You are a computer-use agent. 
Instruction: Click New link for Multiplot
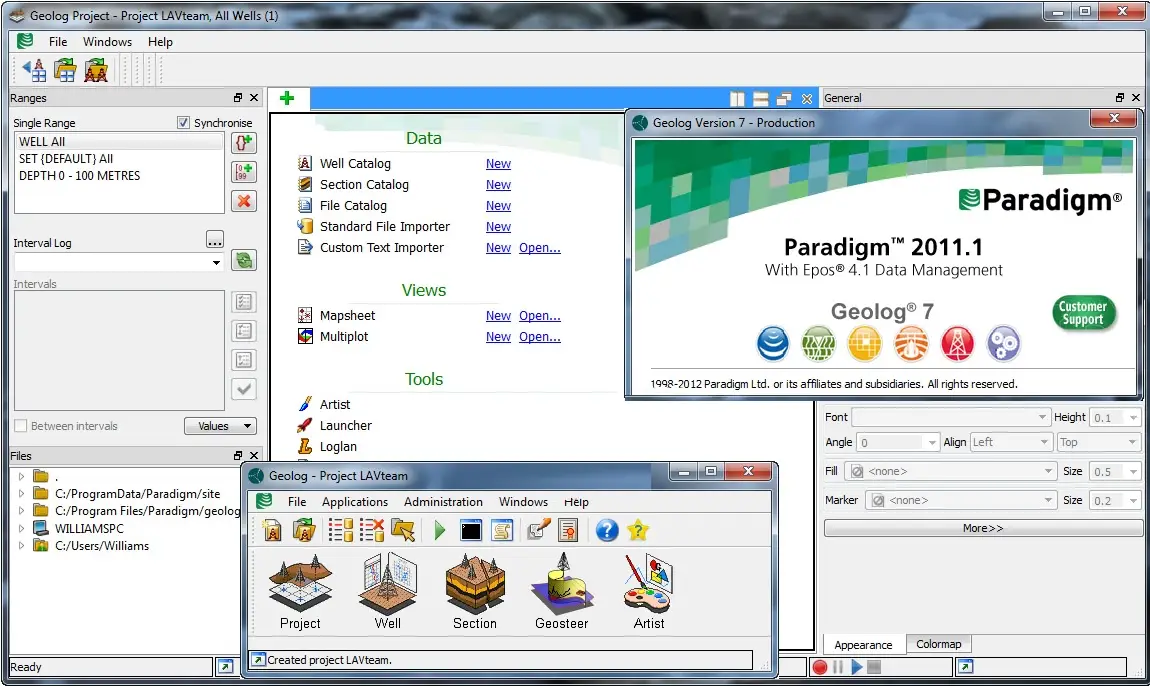coord(498,337)
